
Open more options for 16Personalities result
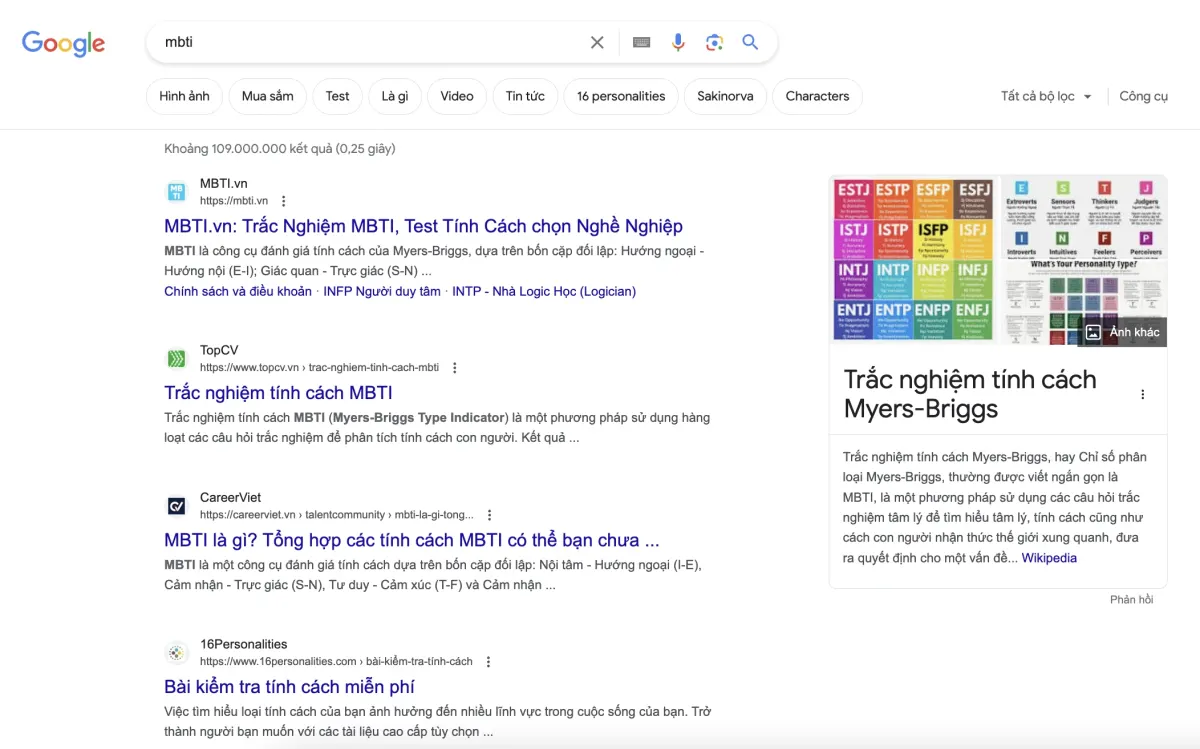pos(488,662)
